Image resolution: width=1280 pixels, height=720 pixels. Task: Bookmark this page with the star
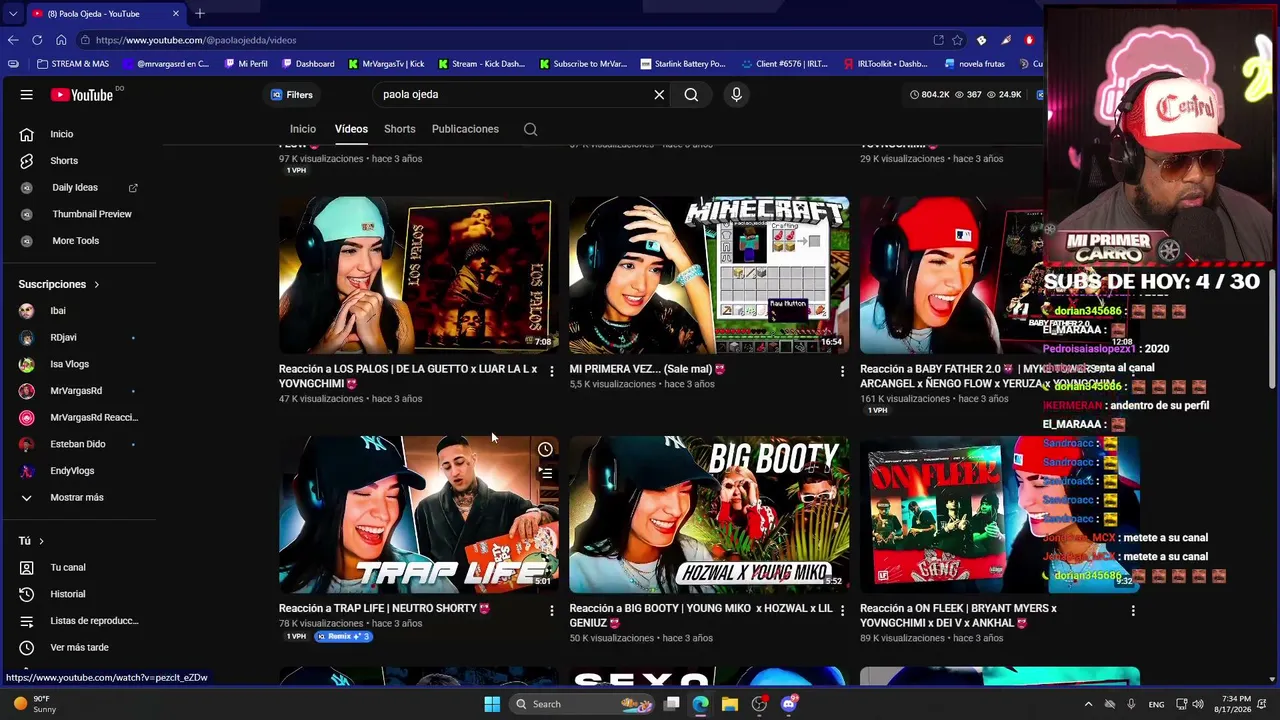coord(958,40)
